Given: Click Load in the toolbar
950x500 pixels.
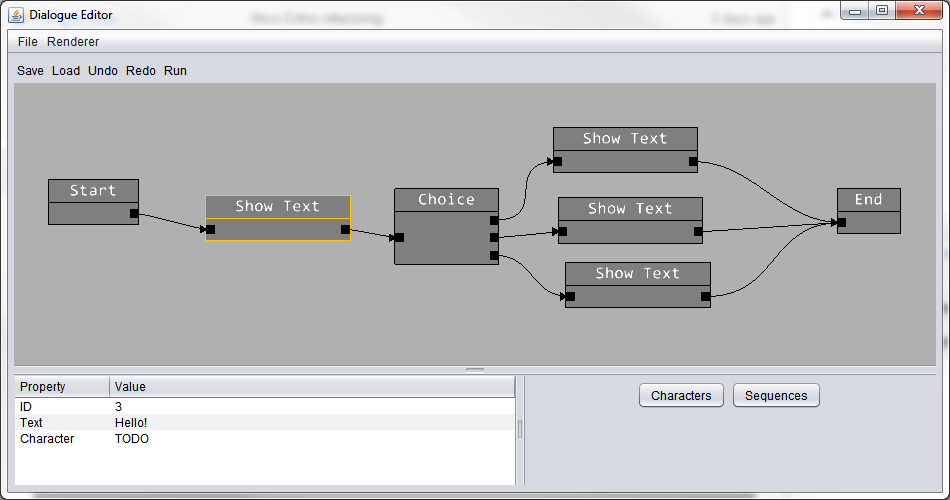Looking at the screenshot, I should point(66,71).
